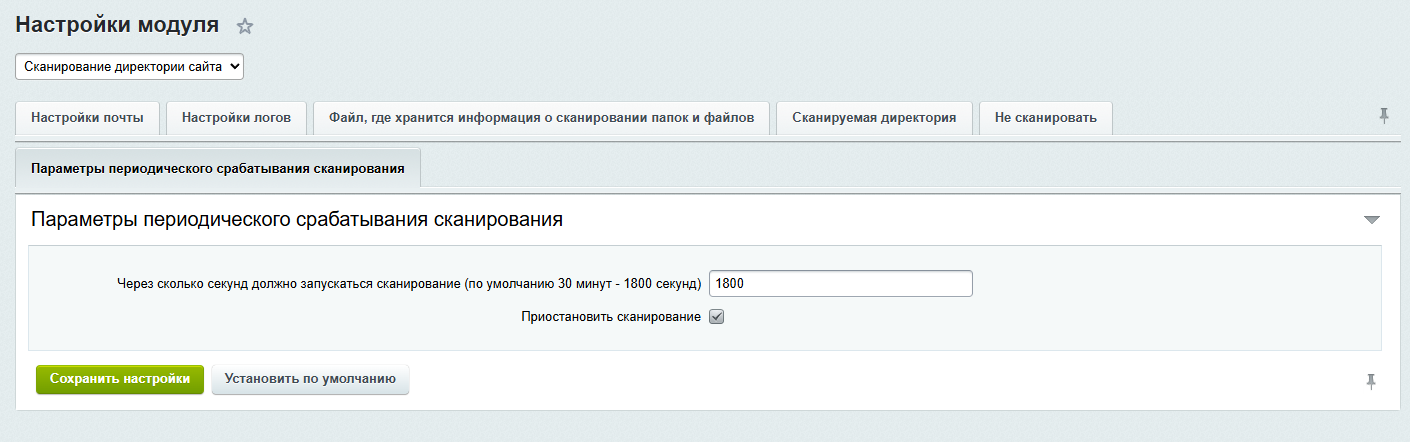Focus the scan interval field containing 1800
The height and width of the screenshot is (442, 1410).
pyautogui.click(x=840, y=284)
